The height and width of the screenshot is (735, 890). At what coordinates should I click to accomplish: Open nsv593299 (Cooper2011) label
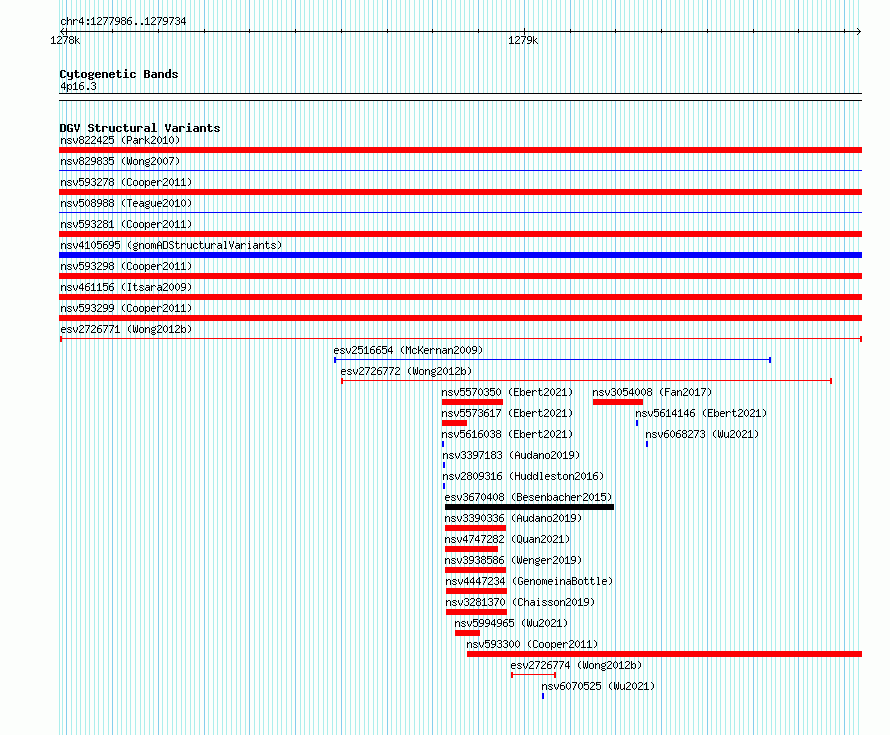point(126,308)
